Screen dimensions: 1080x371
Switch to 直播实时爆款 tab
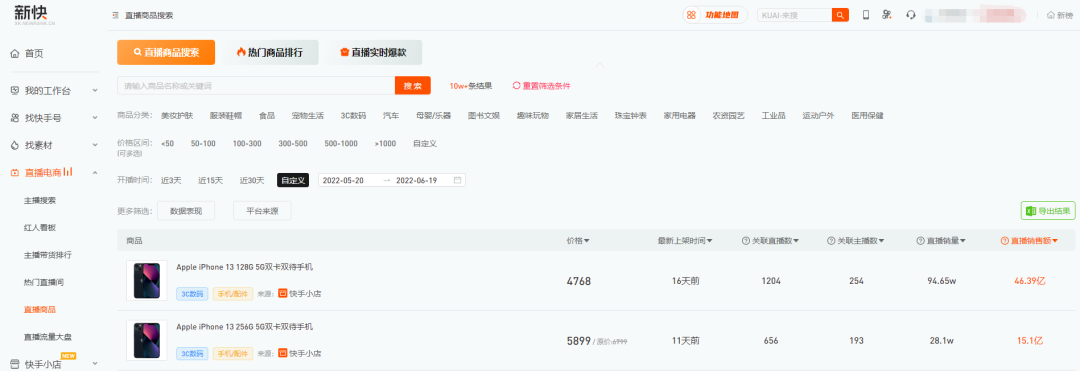pyautogui.click(x=373, y=52)
